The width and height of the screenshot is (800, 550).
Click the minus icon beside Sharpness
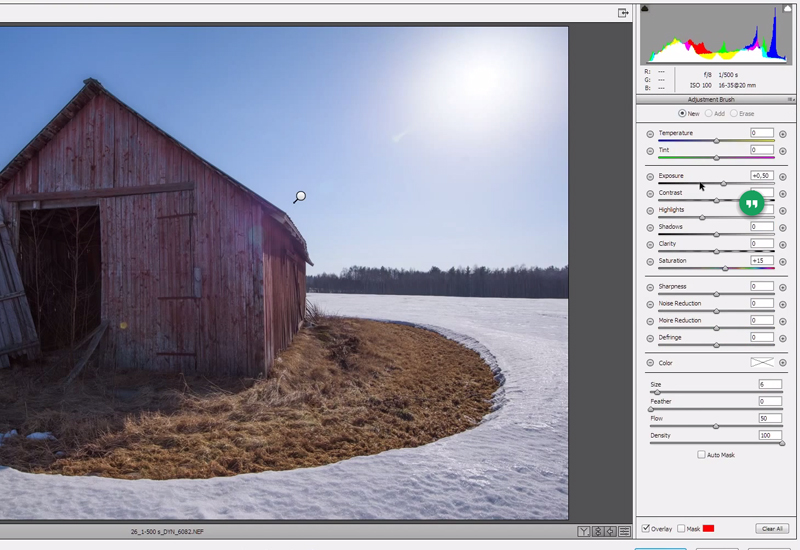650,287
